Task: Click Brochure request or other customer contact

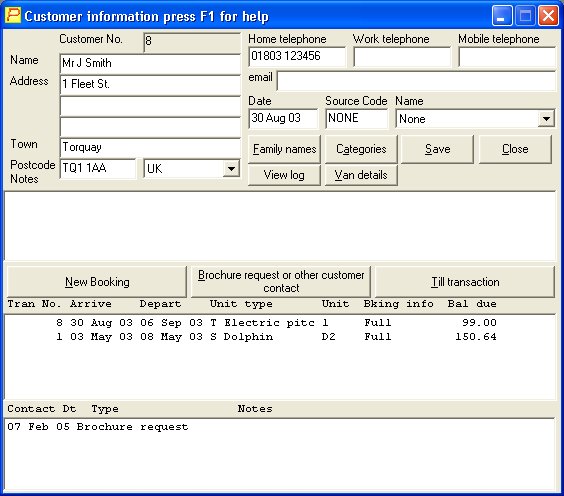Action: tap(281, 282)
